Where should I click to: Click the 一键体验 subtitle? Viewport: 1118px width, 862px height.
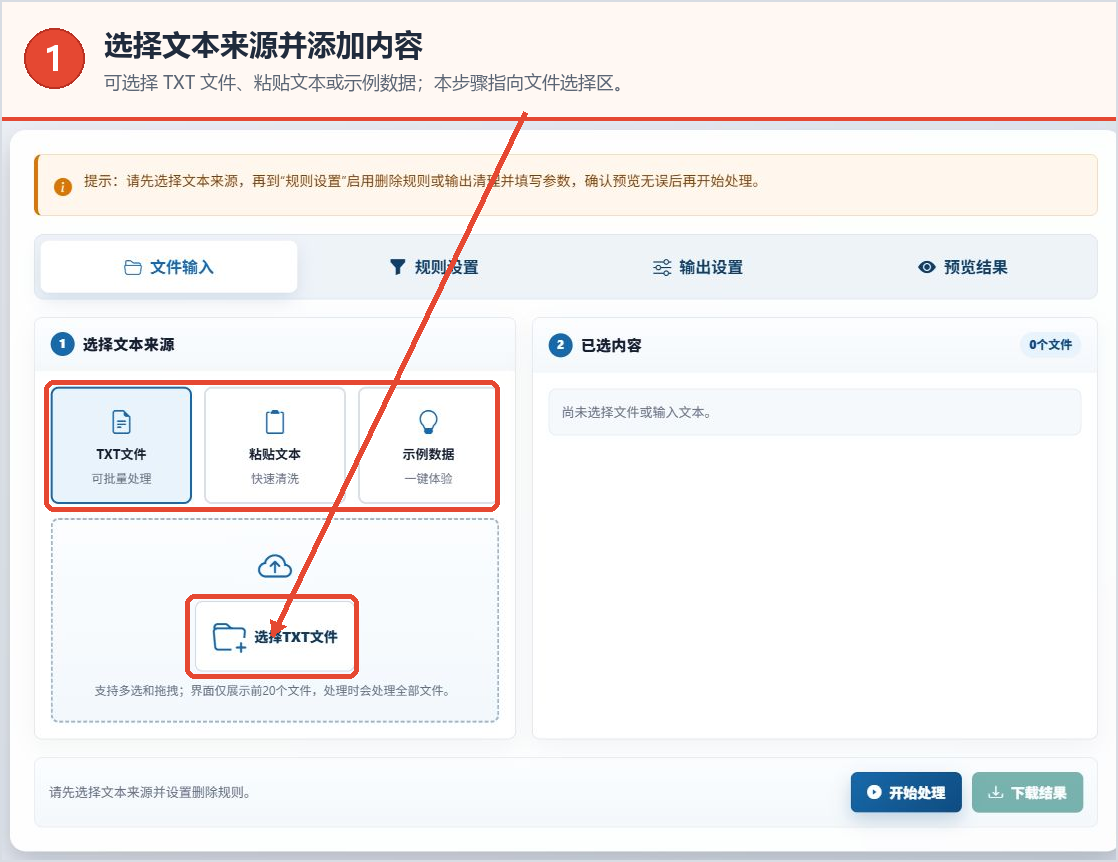click(428, 478)
